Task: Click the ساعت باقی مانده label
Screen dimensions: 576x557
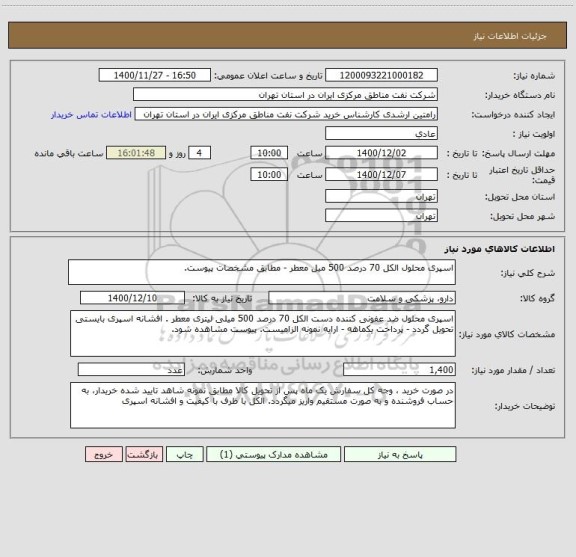Action: point(69,153)
